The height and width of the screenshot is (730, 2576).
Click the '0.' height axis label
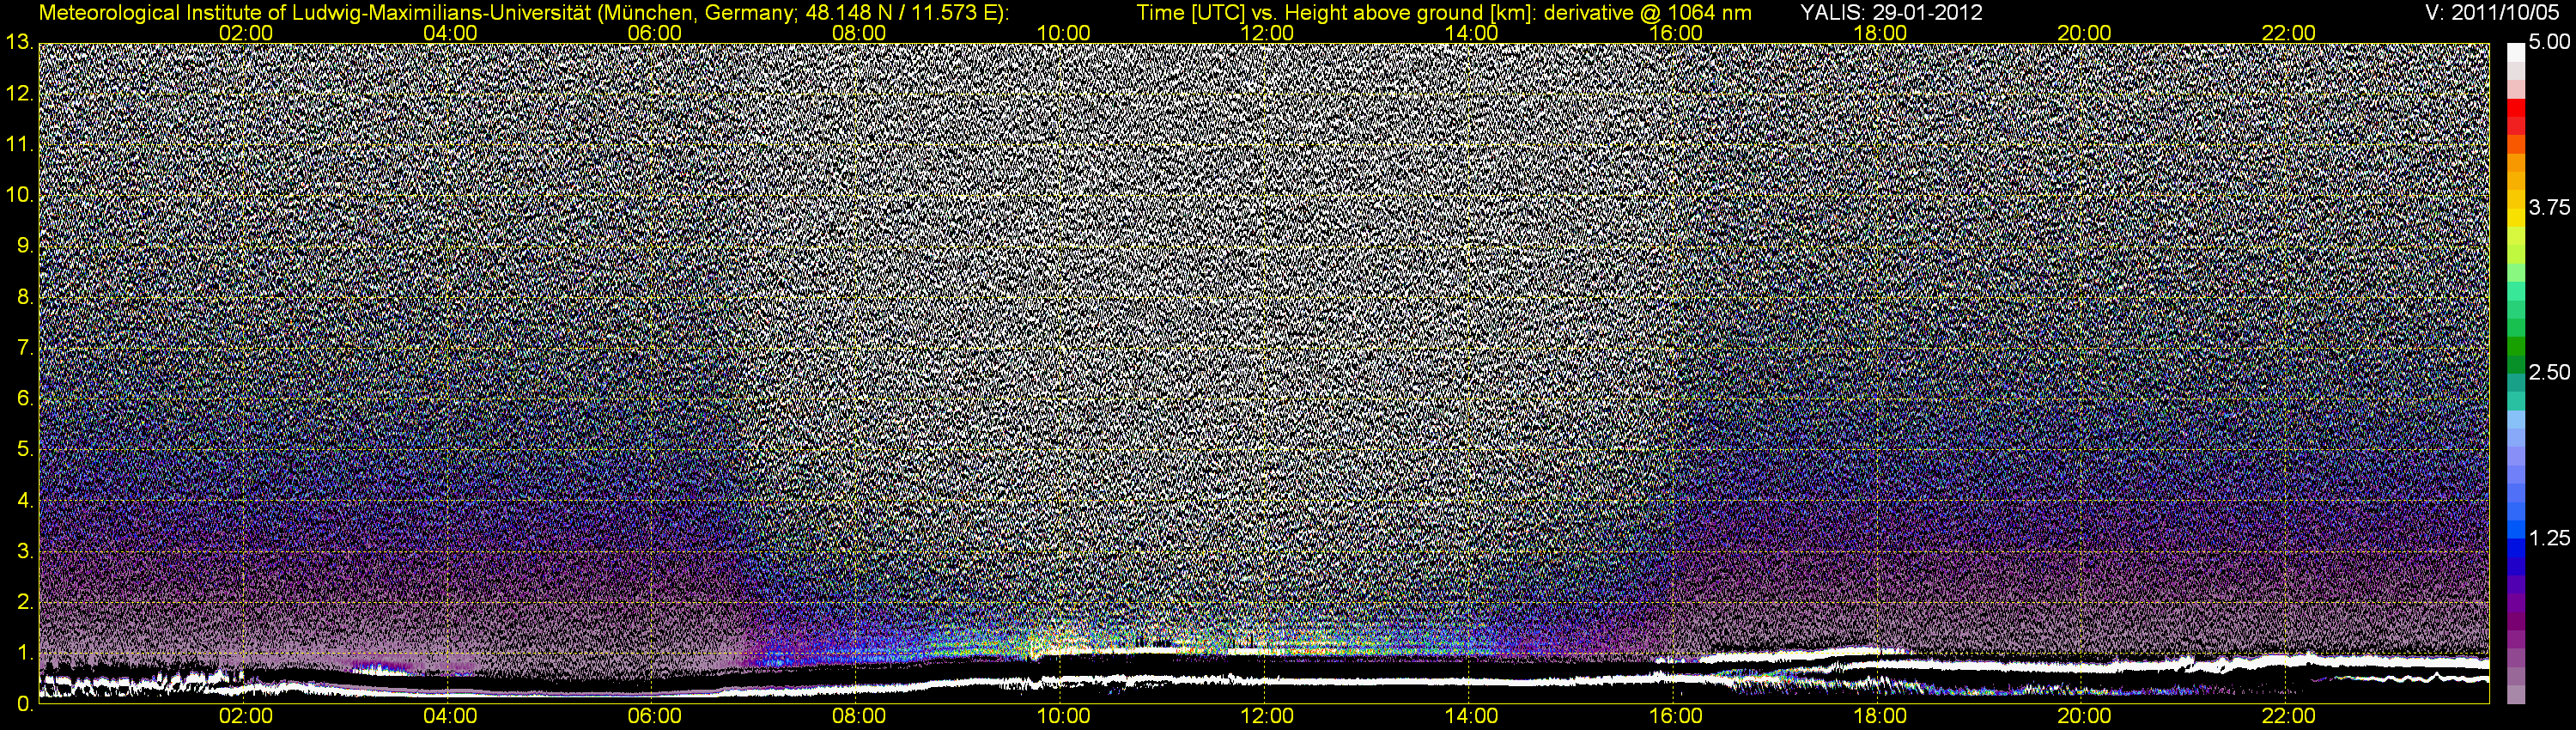[25, 703]
